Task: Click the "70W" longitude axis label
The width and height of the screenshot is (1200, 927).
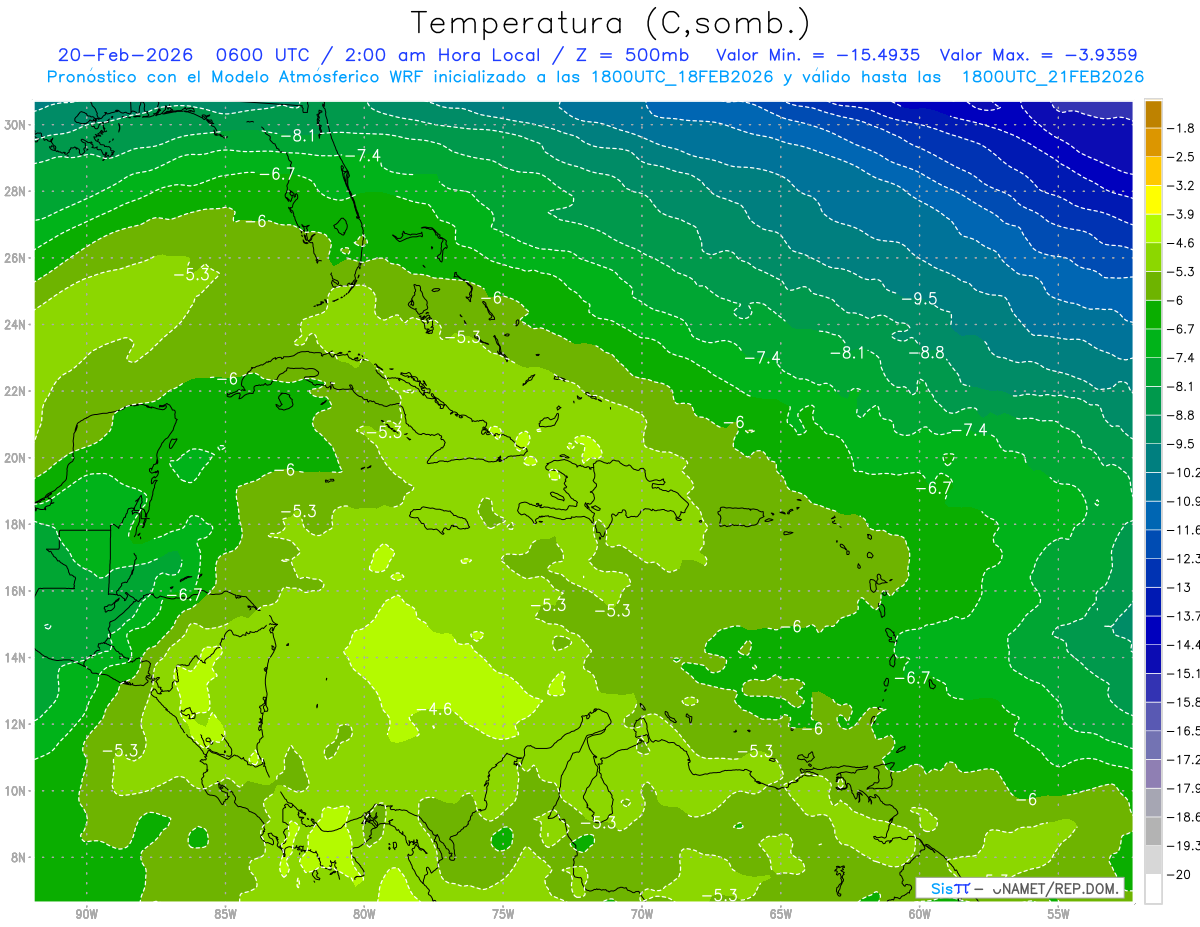Action: pos(642,914)
